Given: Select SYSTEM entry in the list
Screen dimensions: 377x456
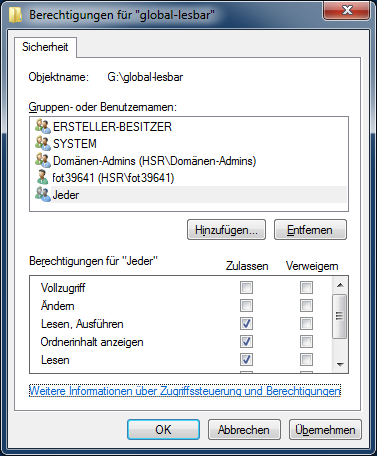Looking at the screenshot, I should [x=189, y=143].
